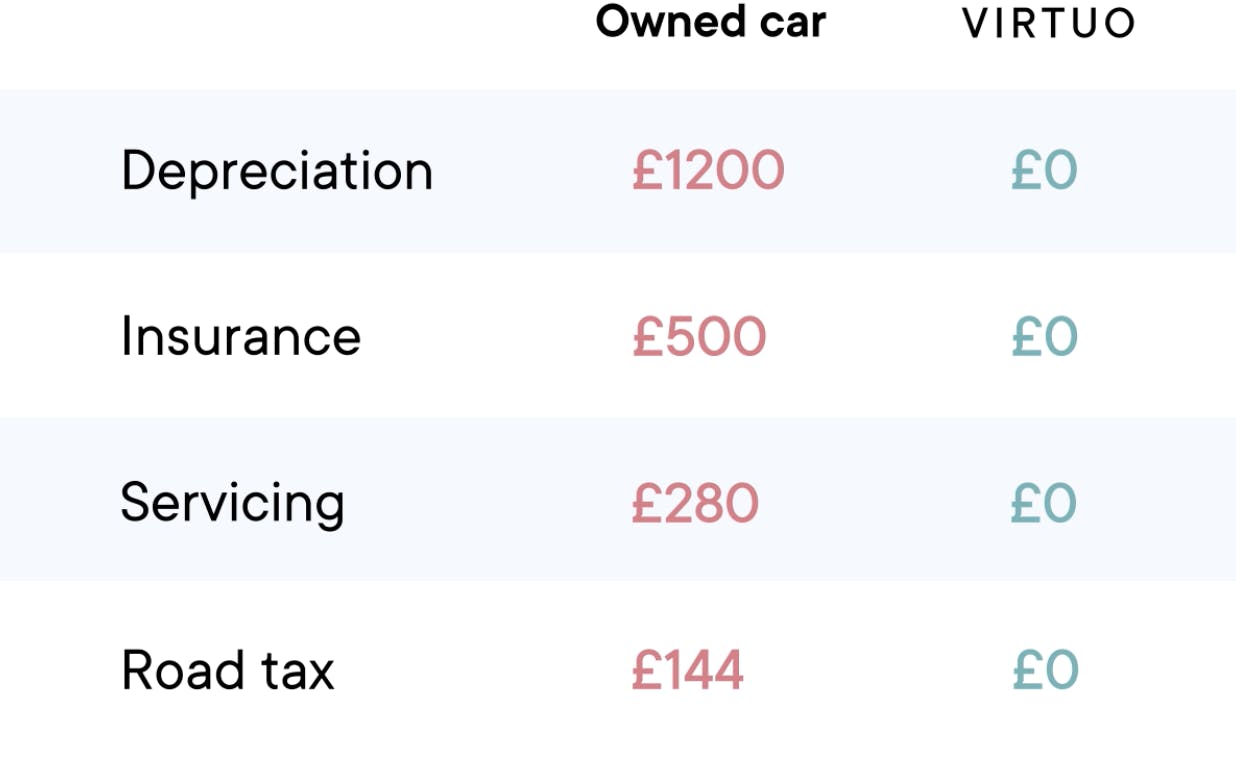Select the Insurance row label
The height and width of the screenshot is (773, 1236).
[240, 336]
